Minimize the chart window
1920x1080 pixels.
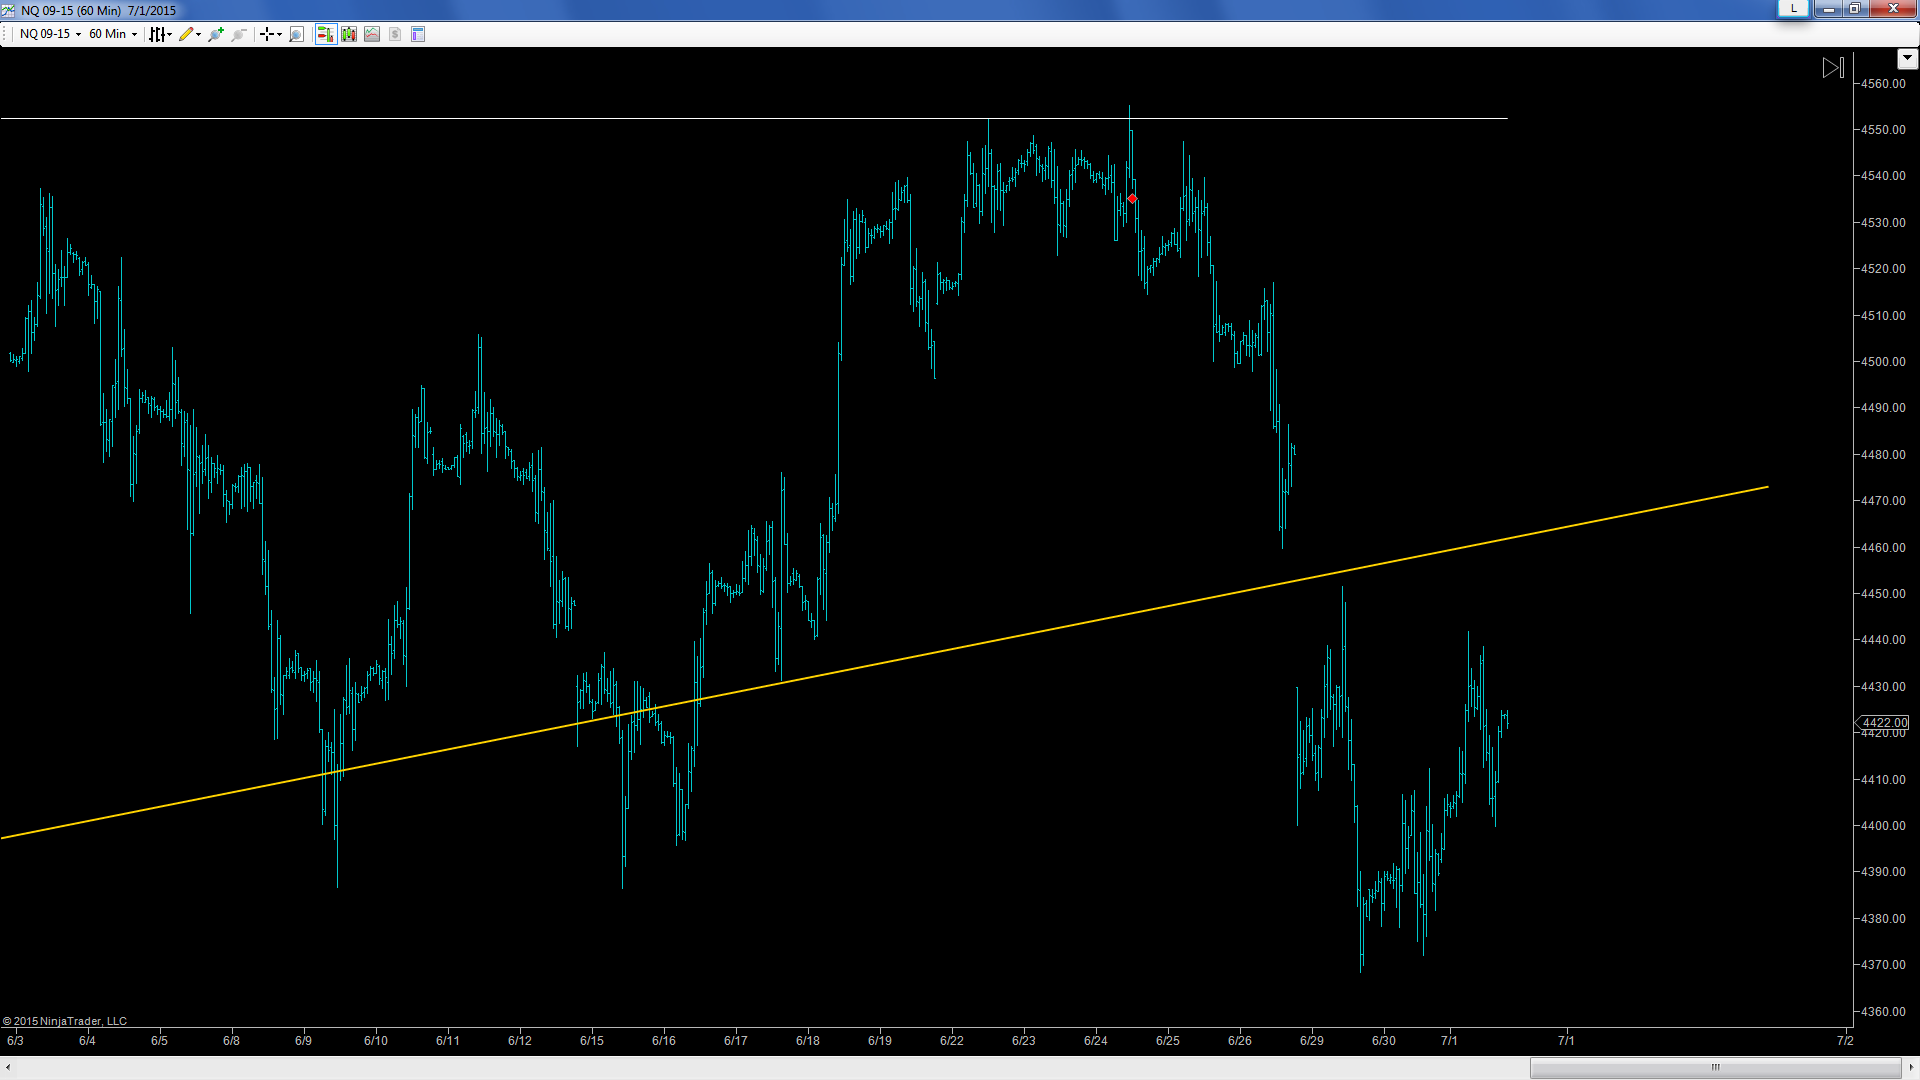1829,9
